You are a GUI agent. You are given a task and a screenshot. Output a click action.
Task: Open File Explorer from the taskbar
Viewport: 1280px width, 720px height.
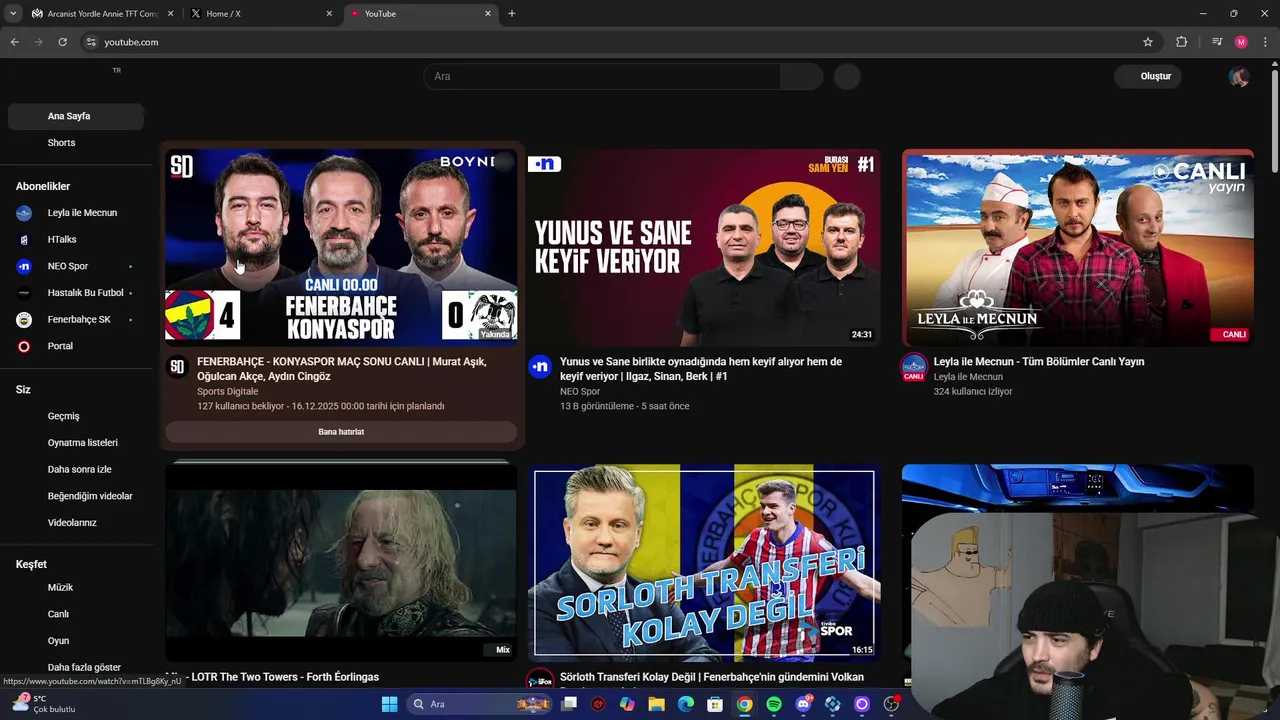coord(657,704)
